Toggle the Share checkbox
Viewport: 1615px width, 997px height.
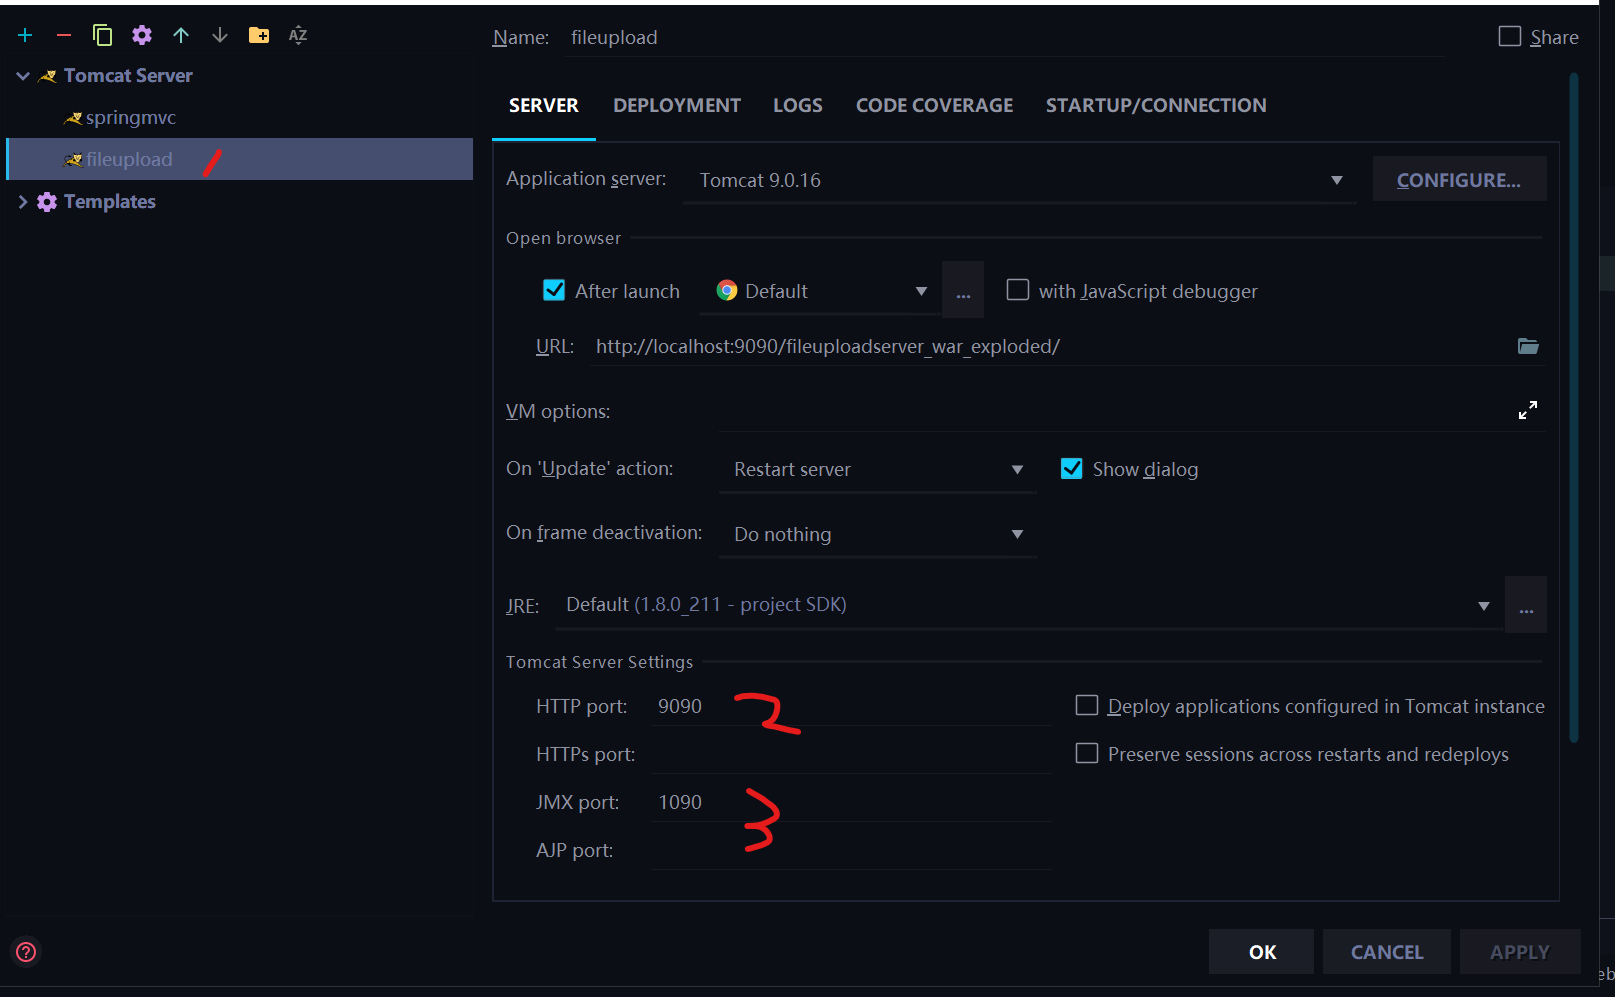[1510, 37]
